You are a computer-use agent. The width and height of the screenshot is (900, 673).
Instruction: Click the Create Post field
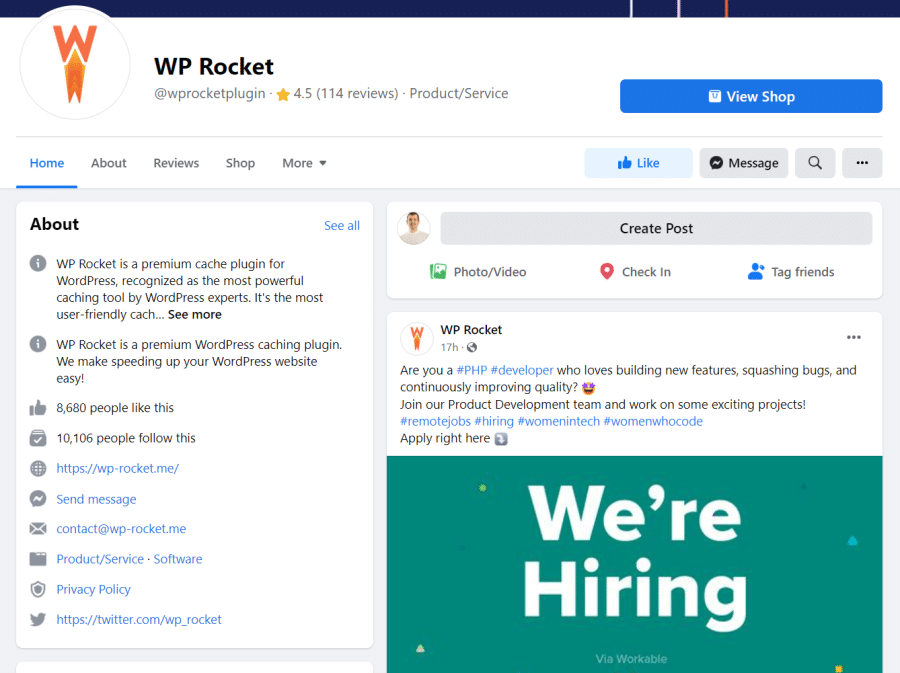[x=656, y=228]
